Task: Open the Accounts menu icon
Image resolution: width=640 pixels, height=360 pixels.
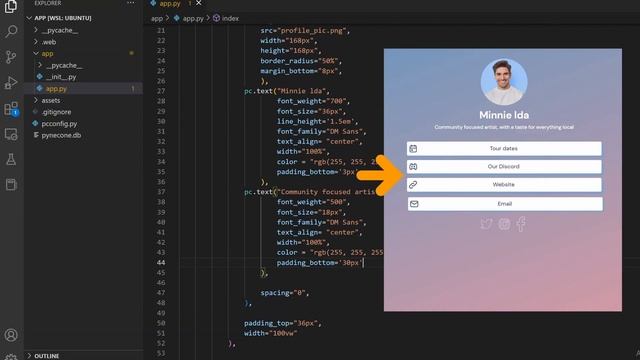Action: (x=11, y=335)
